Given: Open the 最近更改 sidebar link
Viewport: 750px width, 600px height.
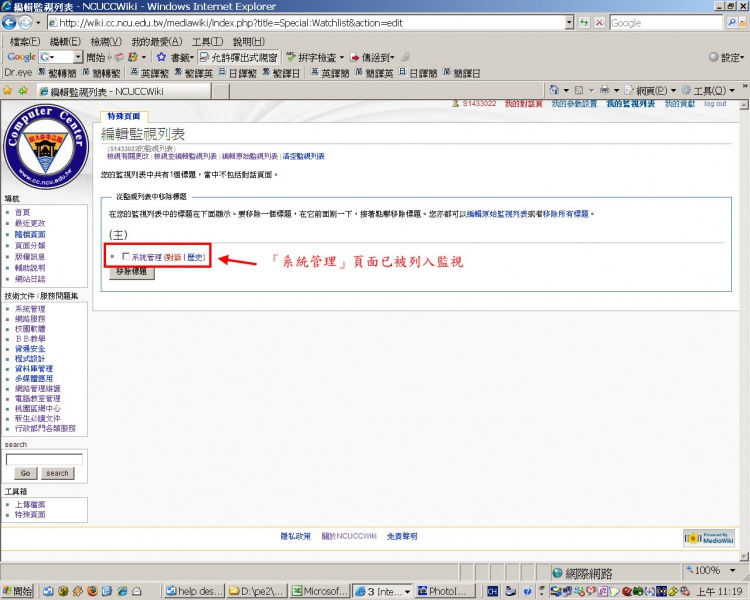Looking at the screenshot, I should coord(30,223).
